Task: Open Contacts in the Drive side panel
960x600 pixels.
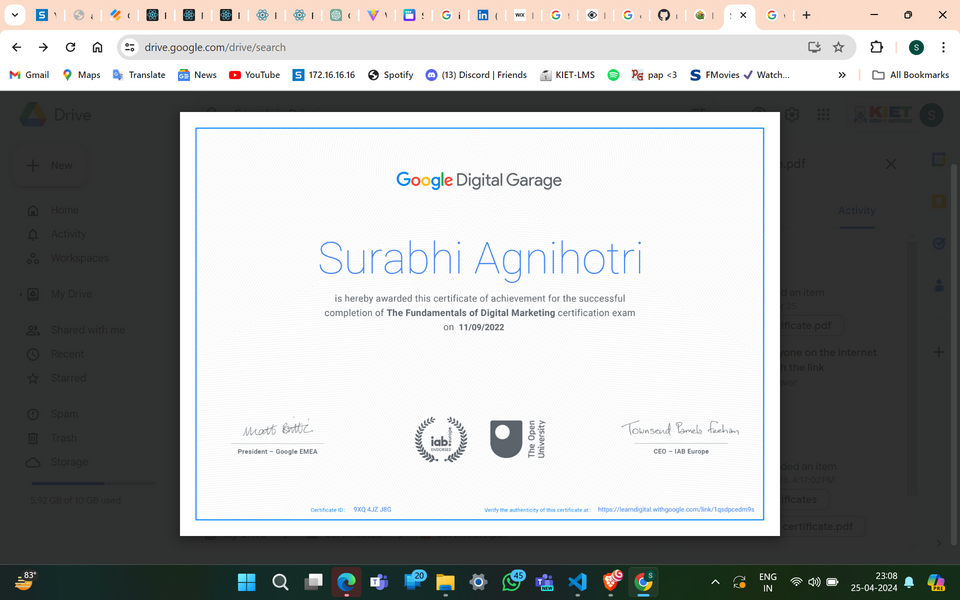Action: point(939,285)
